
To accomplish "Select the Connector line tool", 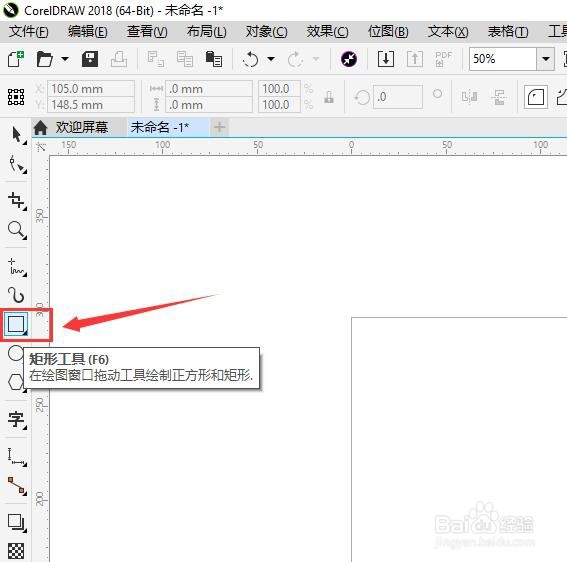I will 17,486.
